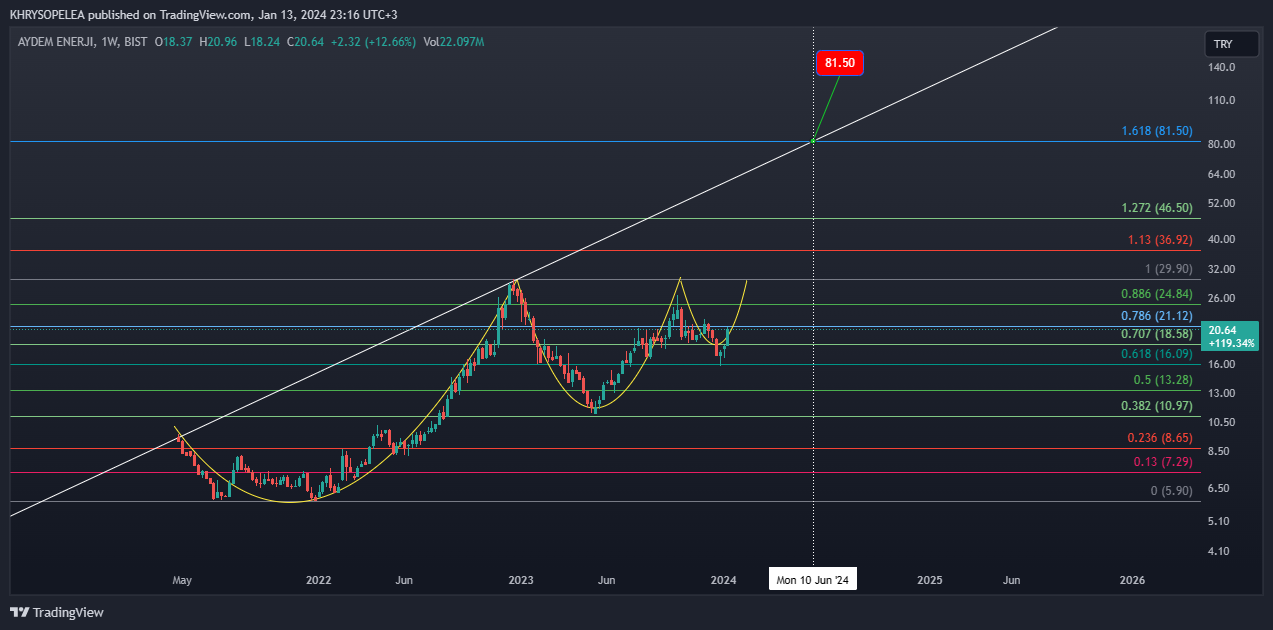This screenshot has width=1273, height=630.
Task: Click the 4.10 price scale value
Action: pyautogui.click(x=1220, y=552)
